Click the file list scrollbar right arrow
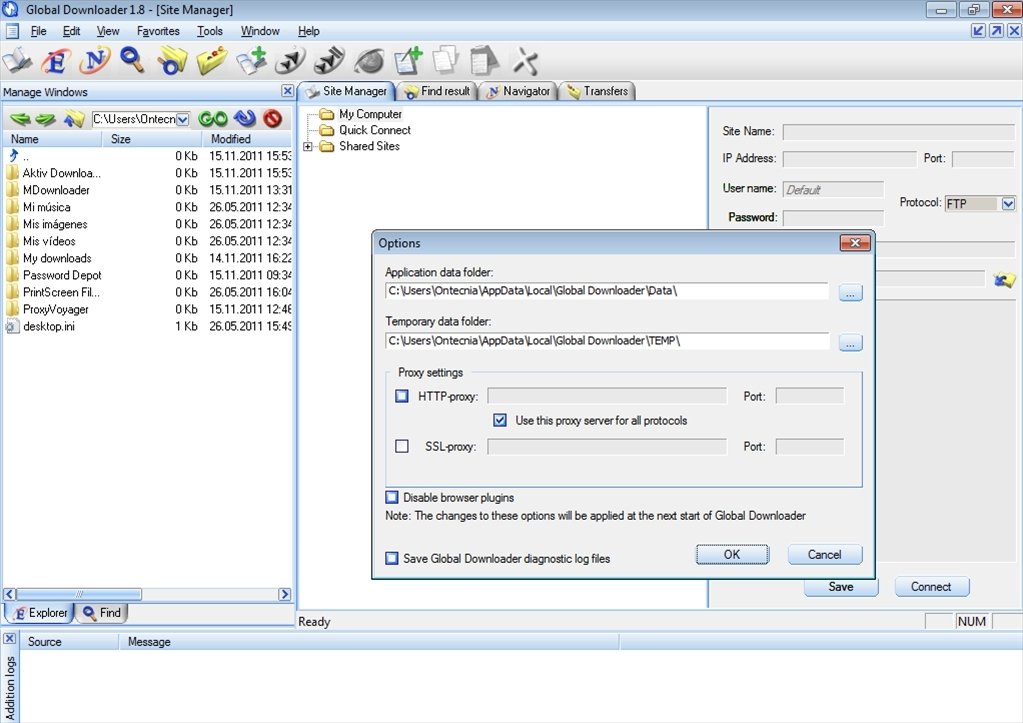The height and width of the screenshot is (723, 1023). click(x=284, y=594)
